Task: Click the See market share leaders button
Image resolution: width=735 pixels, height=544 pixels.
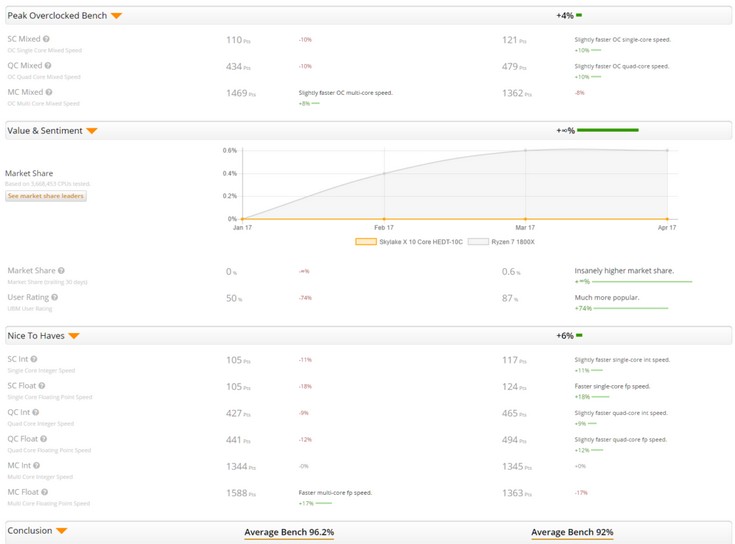Action: coord(45,196)
